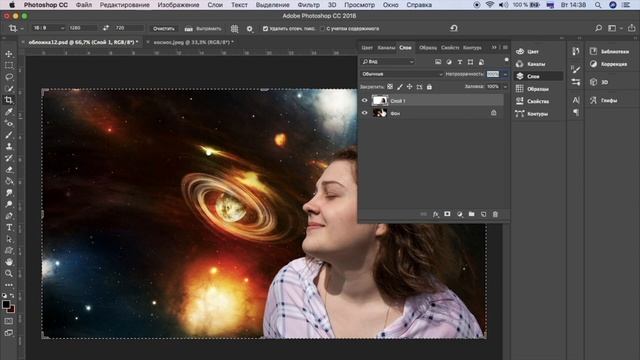
Task: Create a new layer
Action: click(x=483, y=214)
